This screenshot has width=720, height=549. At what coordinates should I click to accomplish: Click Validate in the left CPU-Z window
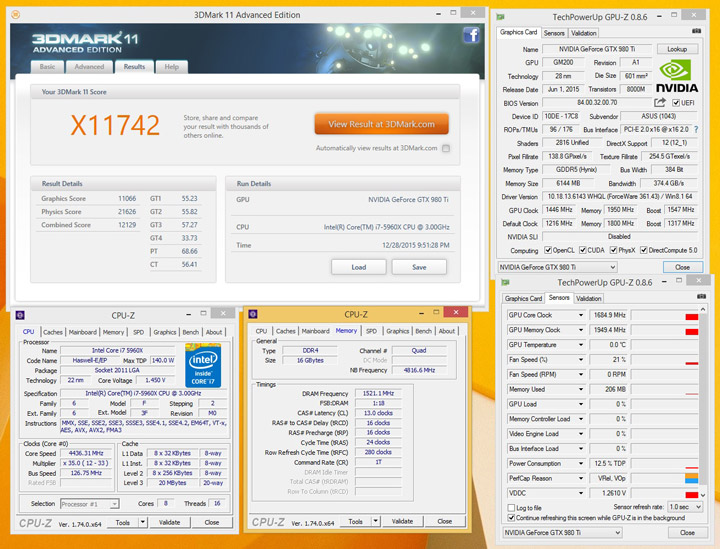(x=169, y=522)
